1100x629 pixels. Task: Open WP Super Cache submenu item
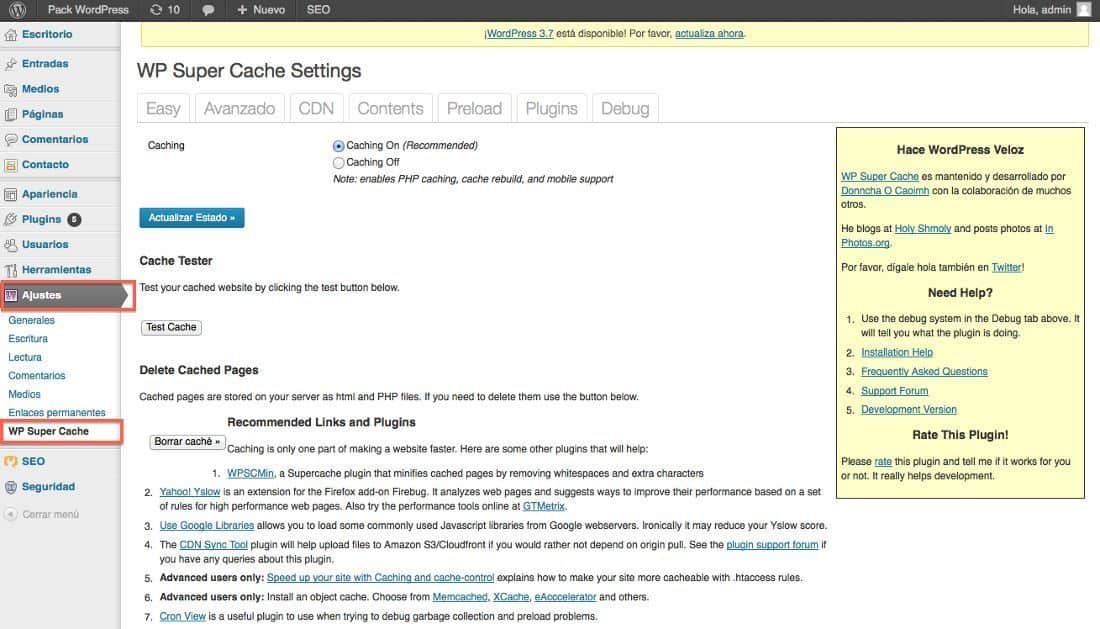pos(48,431)
